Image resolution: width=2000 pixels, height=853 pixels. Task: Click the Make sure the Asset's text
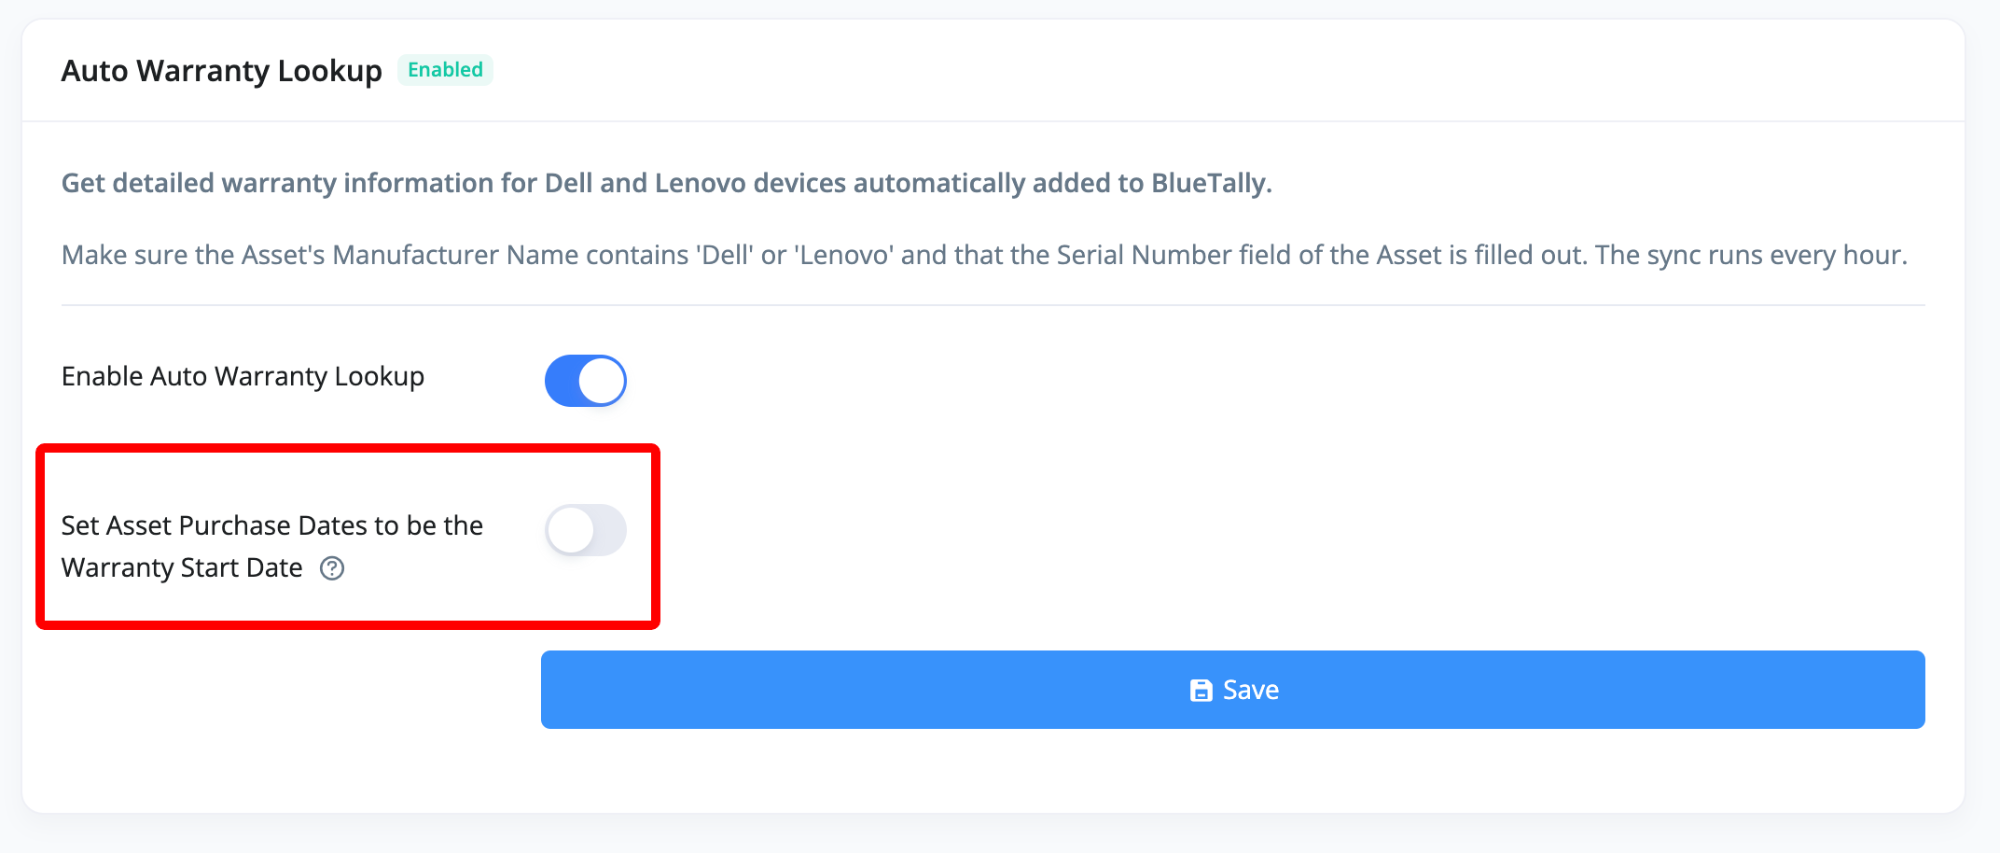click(x=193, y=255)
